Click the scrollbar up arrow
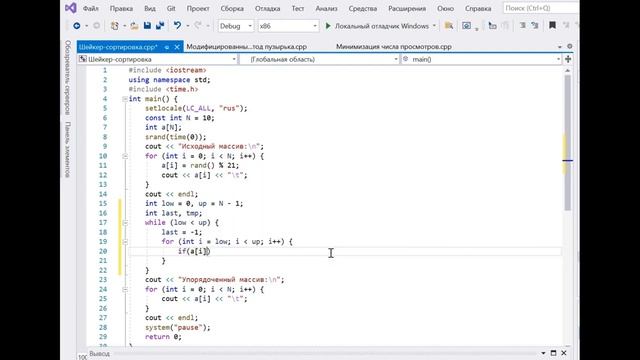Screen dimensions: 640x360 coord(567,71)
